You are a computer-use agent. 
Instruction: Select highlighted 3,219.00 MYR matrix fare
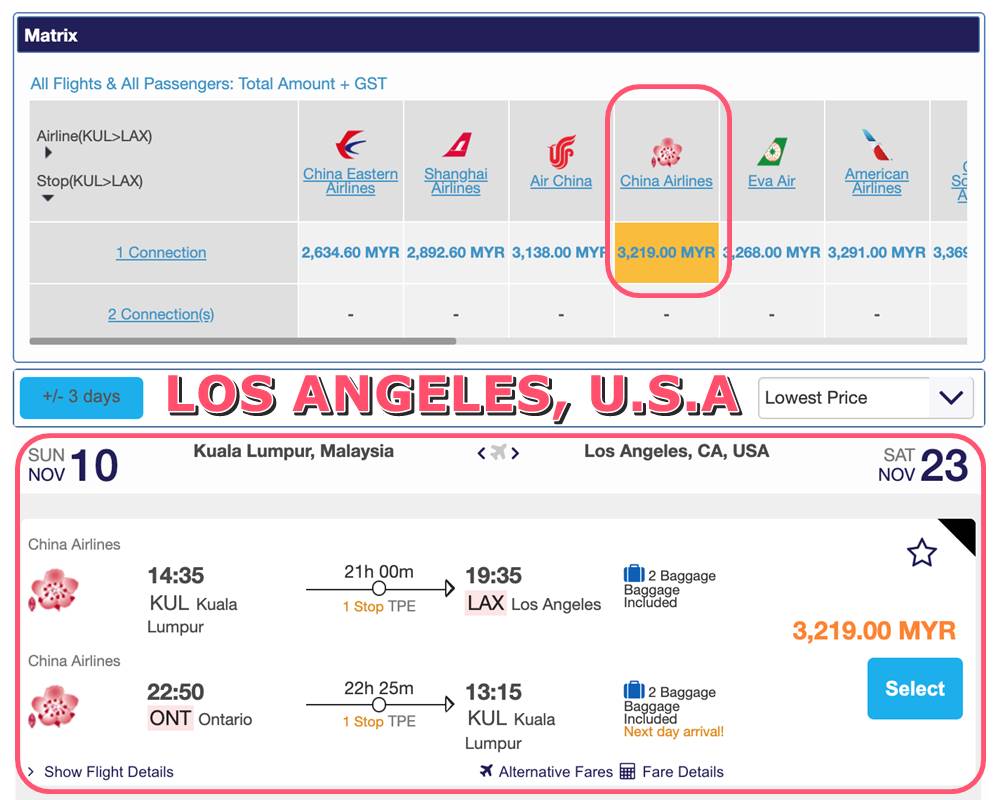[x=666, y=252]
